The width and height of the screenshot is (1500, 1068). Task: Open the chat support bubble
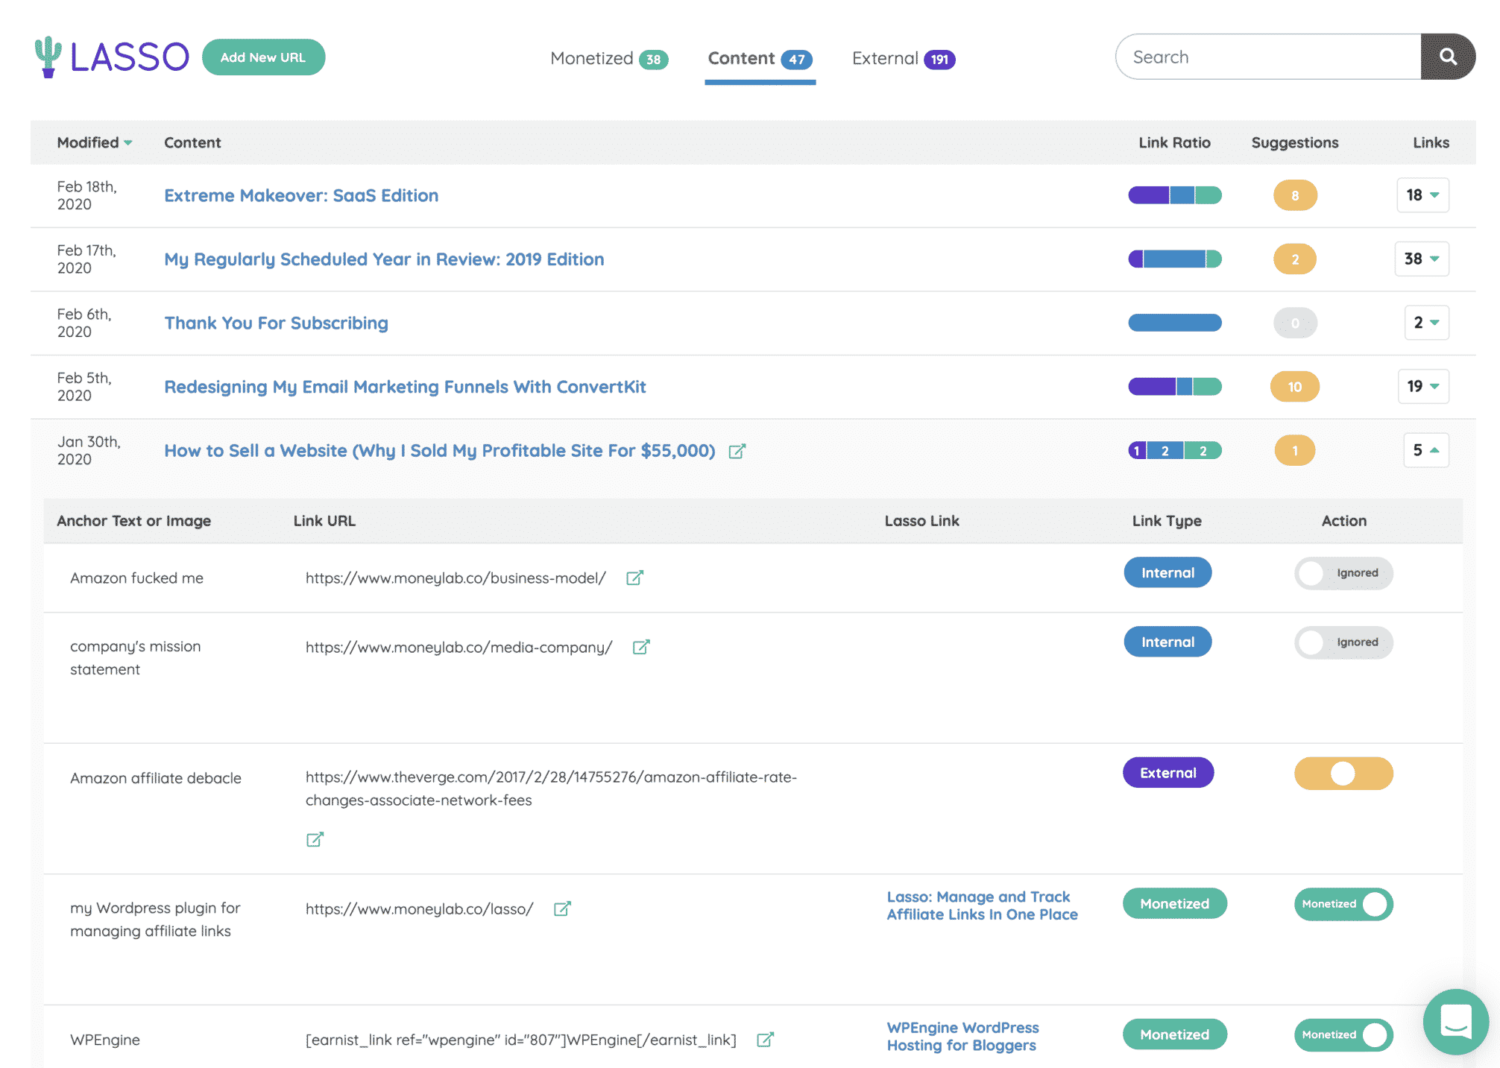(1455, 1022)
